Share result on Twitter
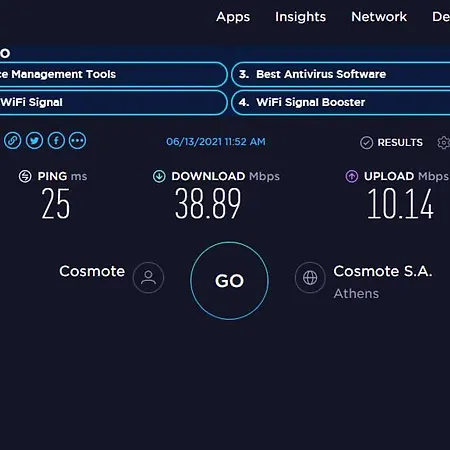Image resolution: width=450 pixels, height=450 pixels. click(34, 141)
